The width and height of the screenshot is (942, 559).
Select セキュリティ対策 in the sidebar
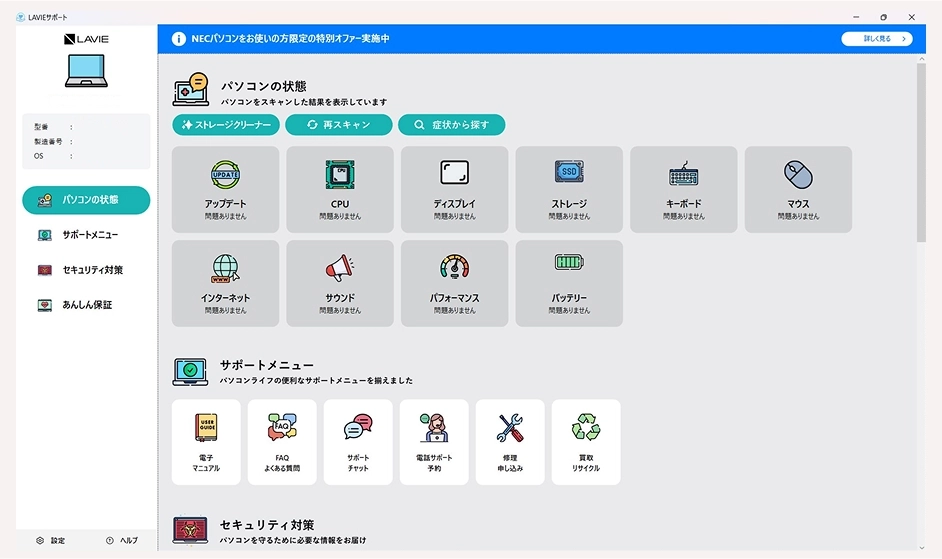tap(87, 270)
